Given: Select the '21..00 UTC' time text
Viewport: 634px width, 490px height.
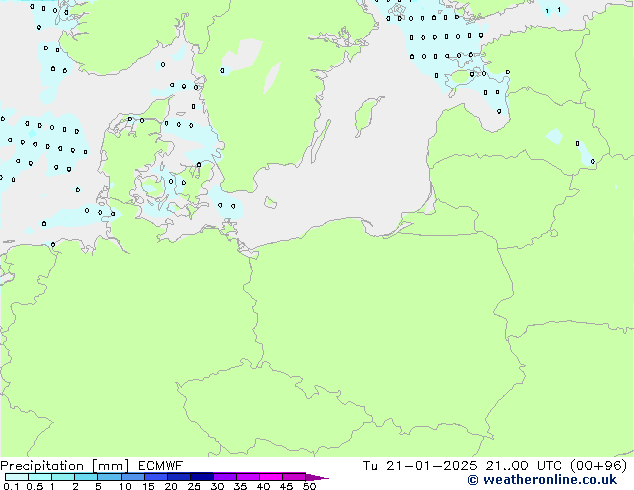Looking at the screenshot, I should tap(524, 466).
